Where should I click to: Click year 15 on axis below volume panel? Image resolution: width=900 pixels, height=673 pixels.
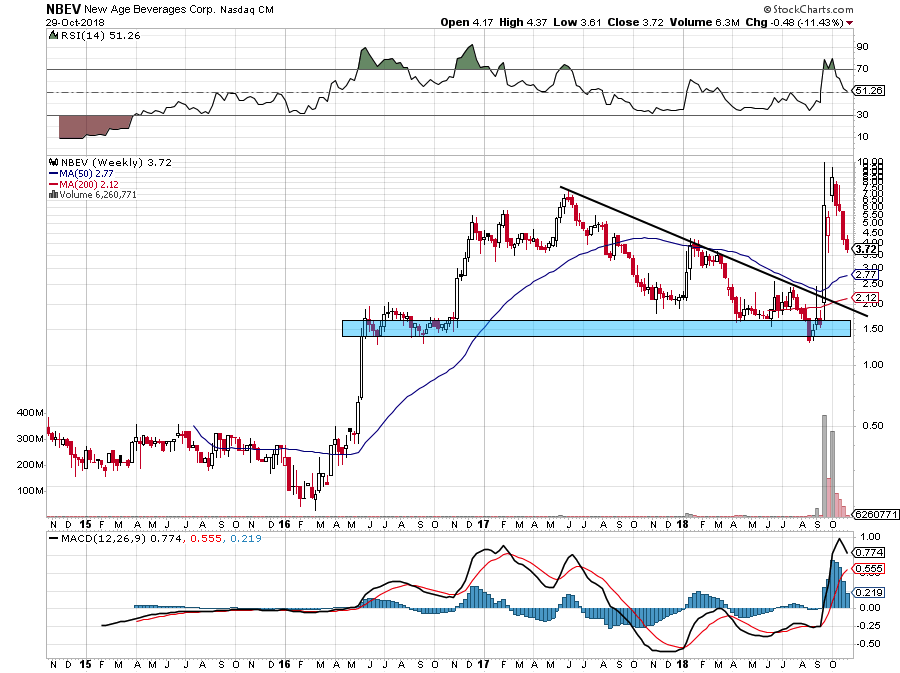[85, 524]
